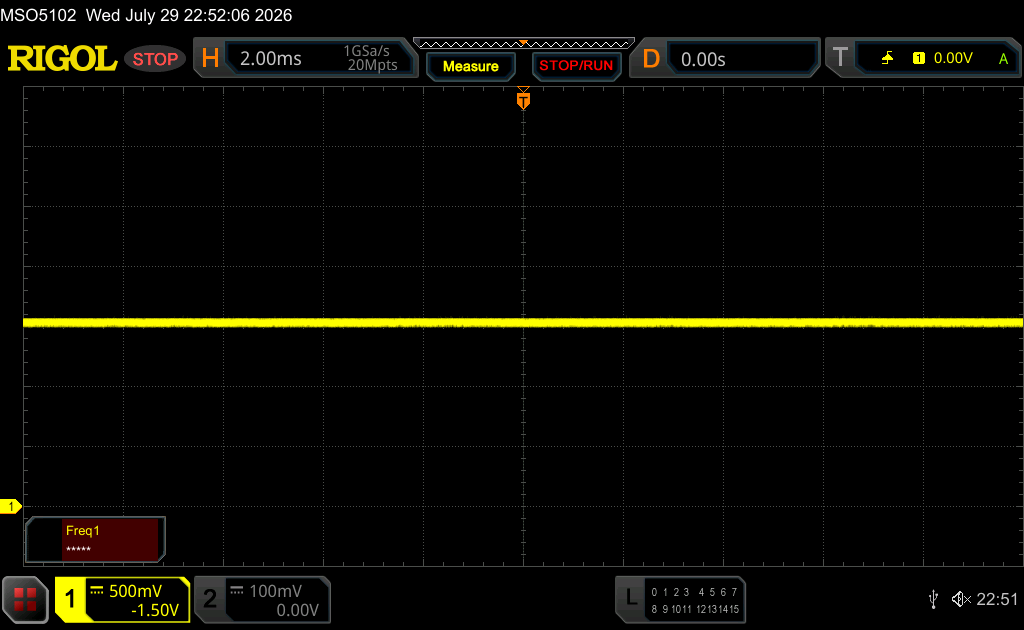
Task: Click the red STOP status indicator
Action: [155, 59]
